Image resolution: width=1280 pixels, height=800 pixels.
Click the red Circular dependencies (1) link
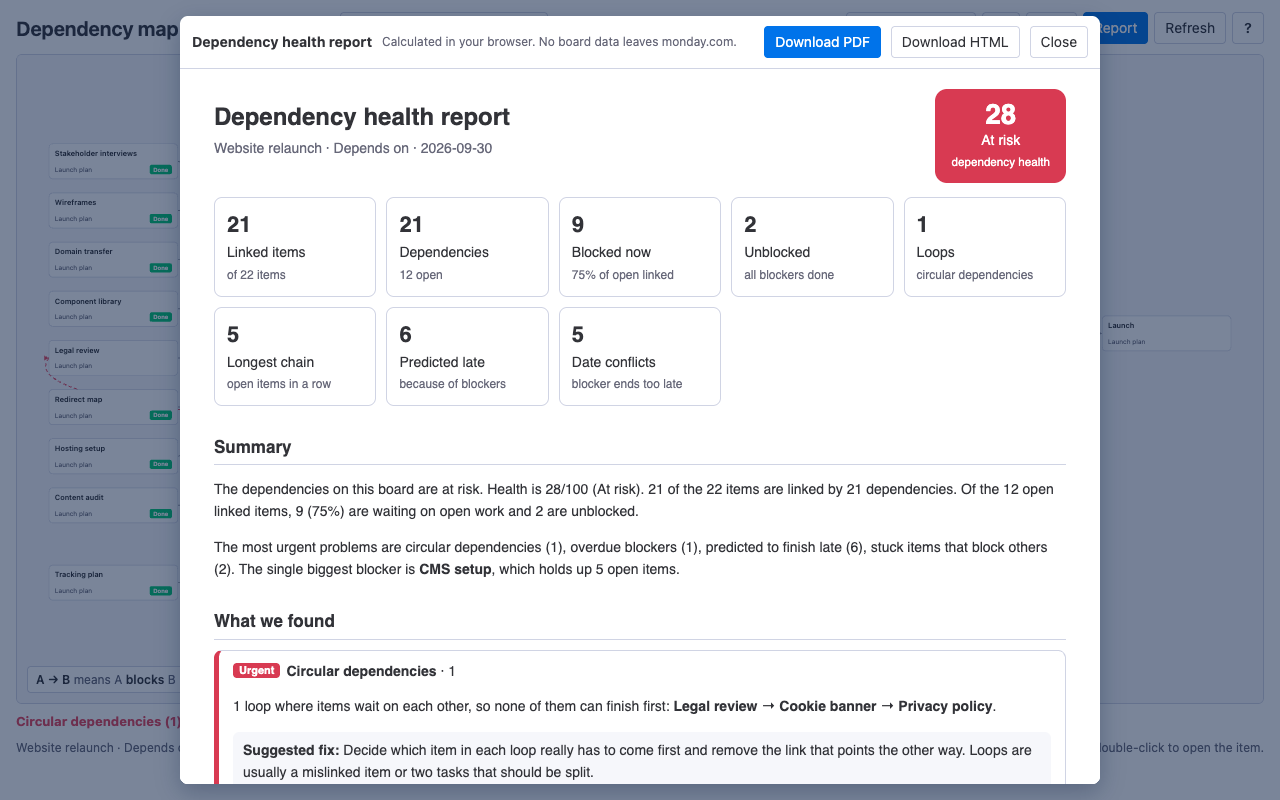pos(98,721)
